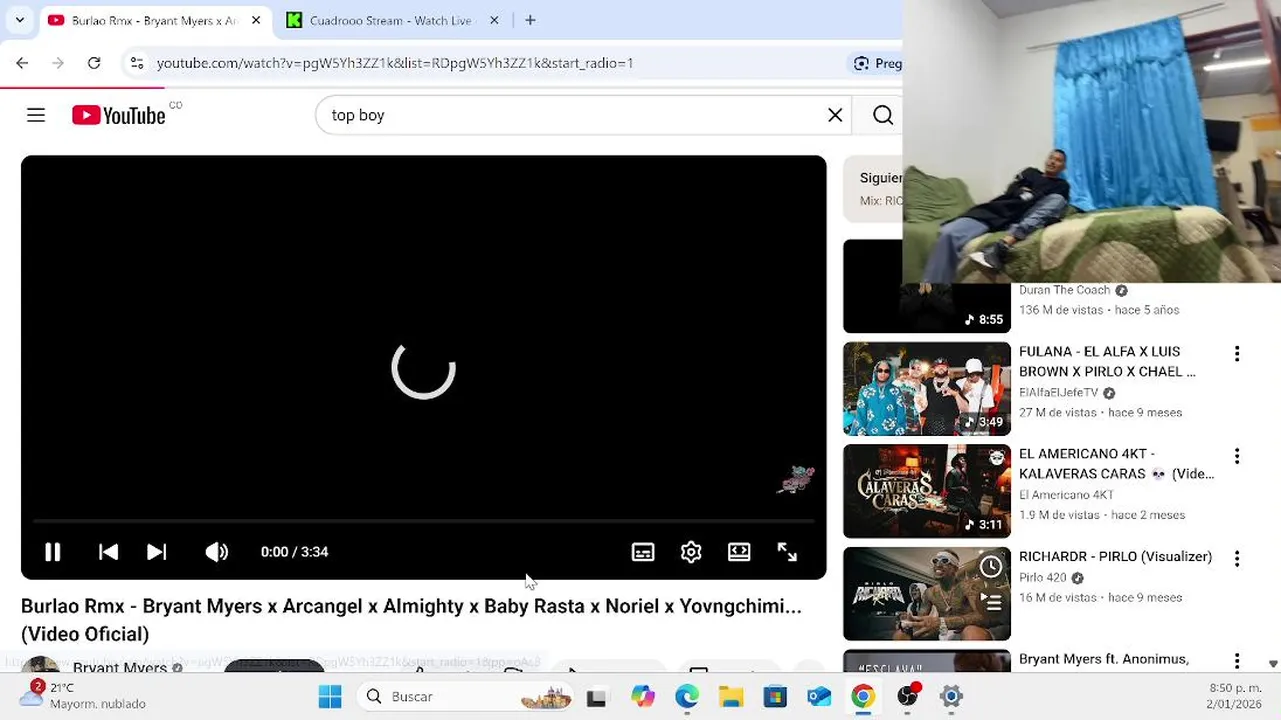Open File Explorer from taskbar
Screen dimensions: 1281x720
tap(731, 697)
